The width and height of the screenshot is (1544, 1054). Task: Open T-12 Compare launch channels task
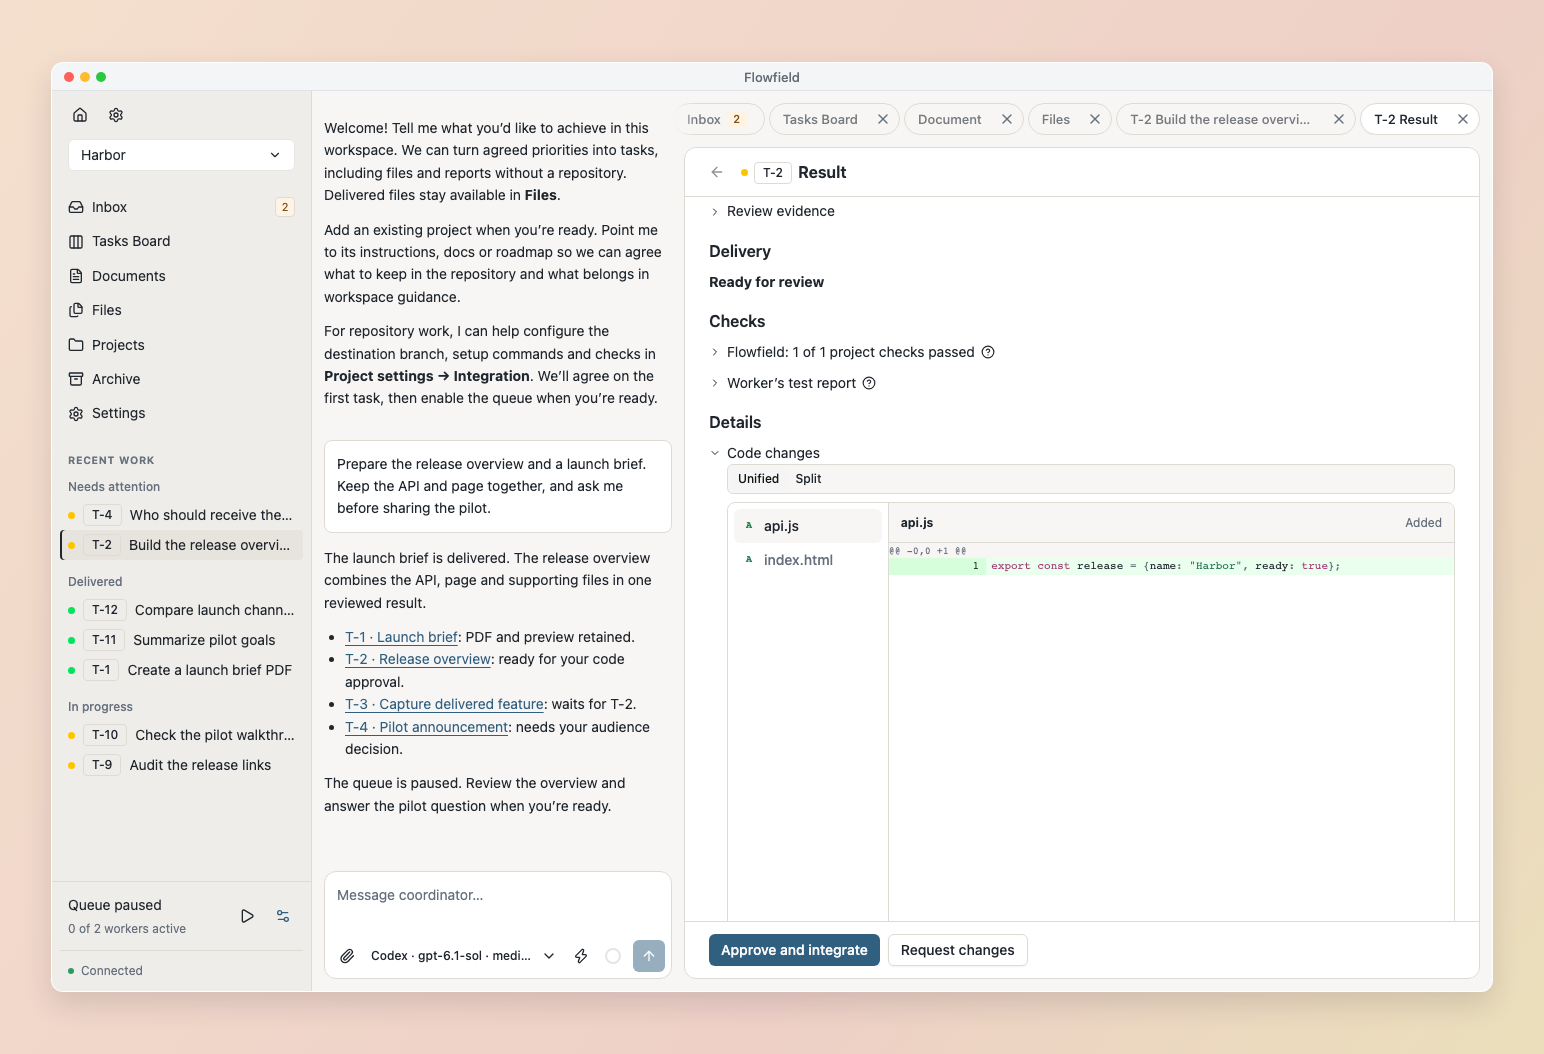coord(181,610)
